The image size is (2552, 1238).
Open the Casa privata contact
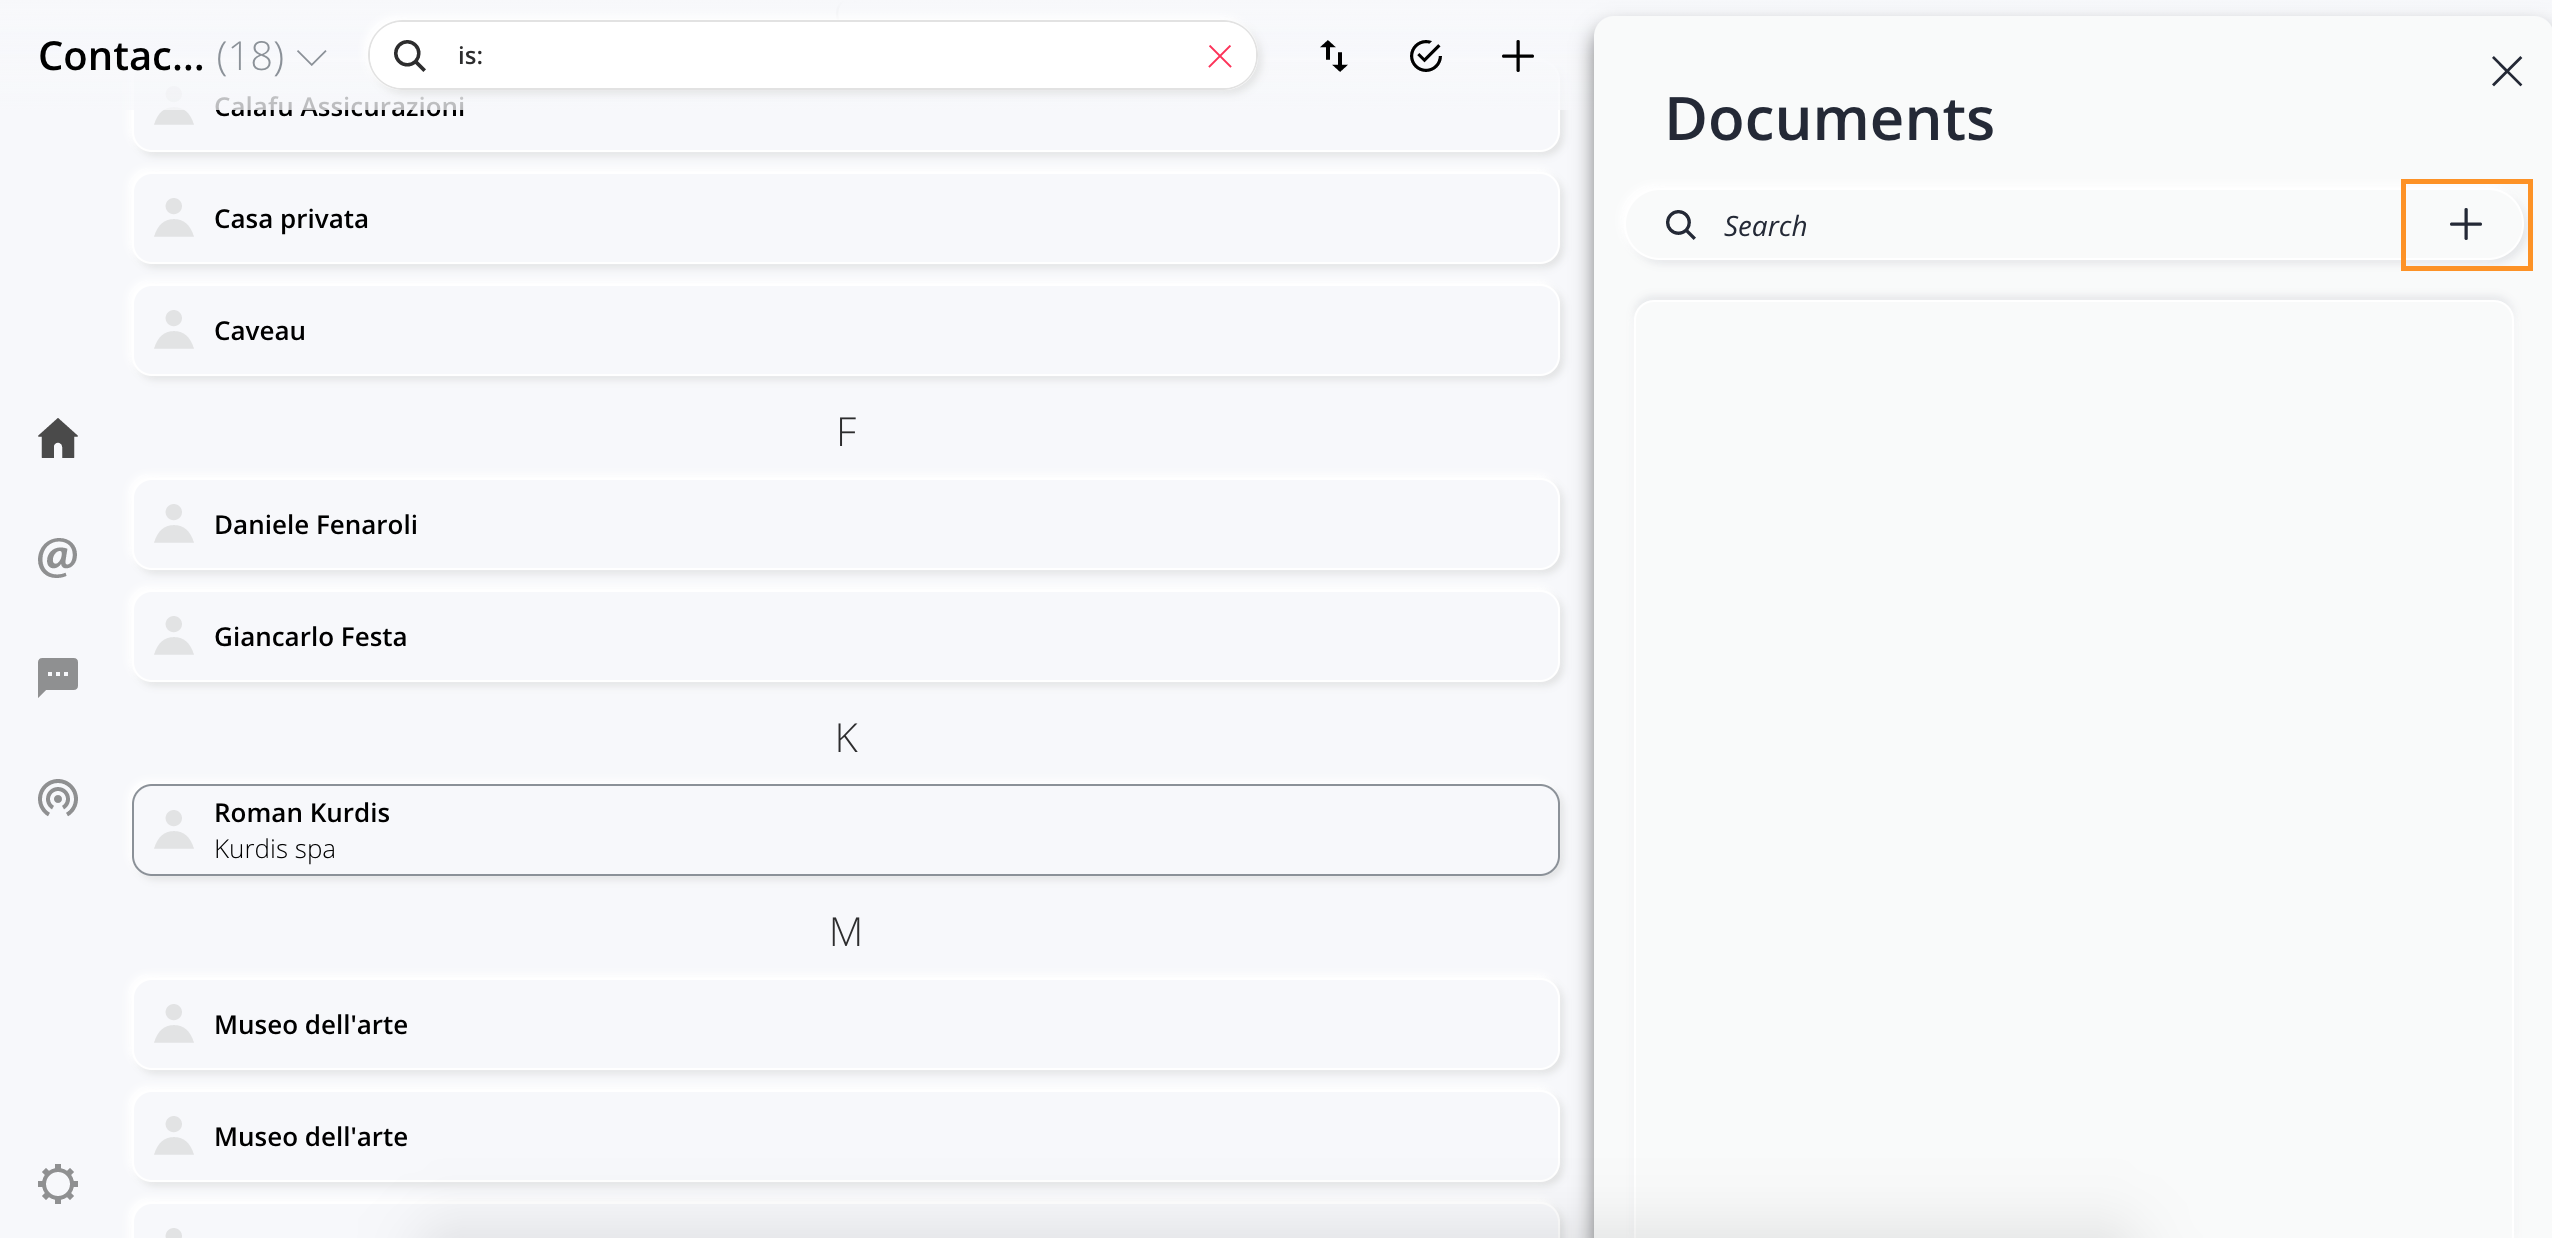point(846,219)
